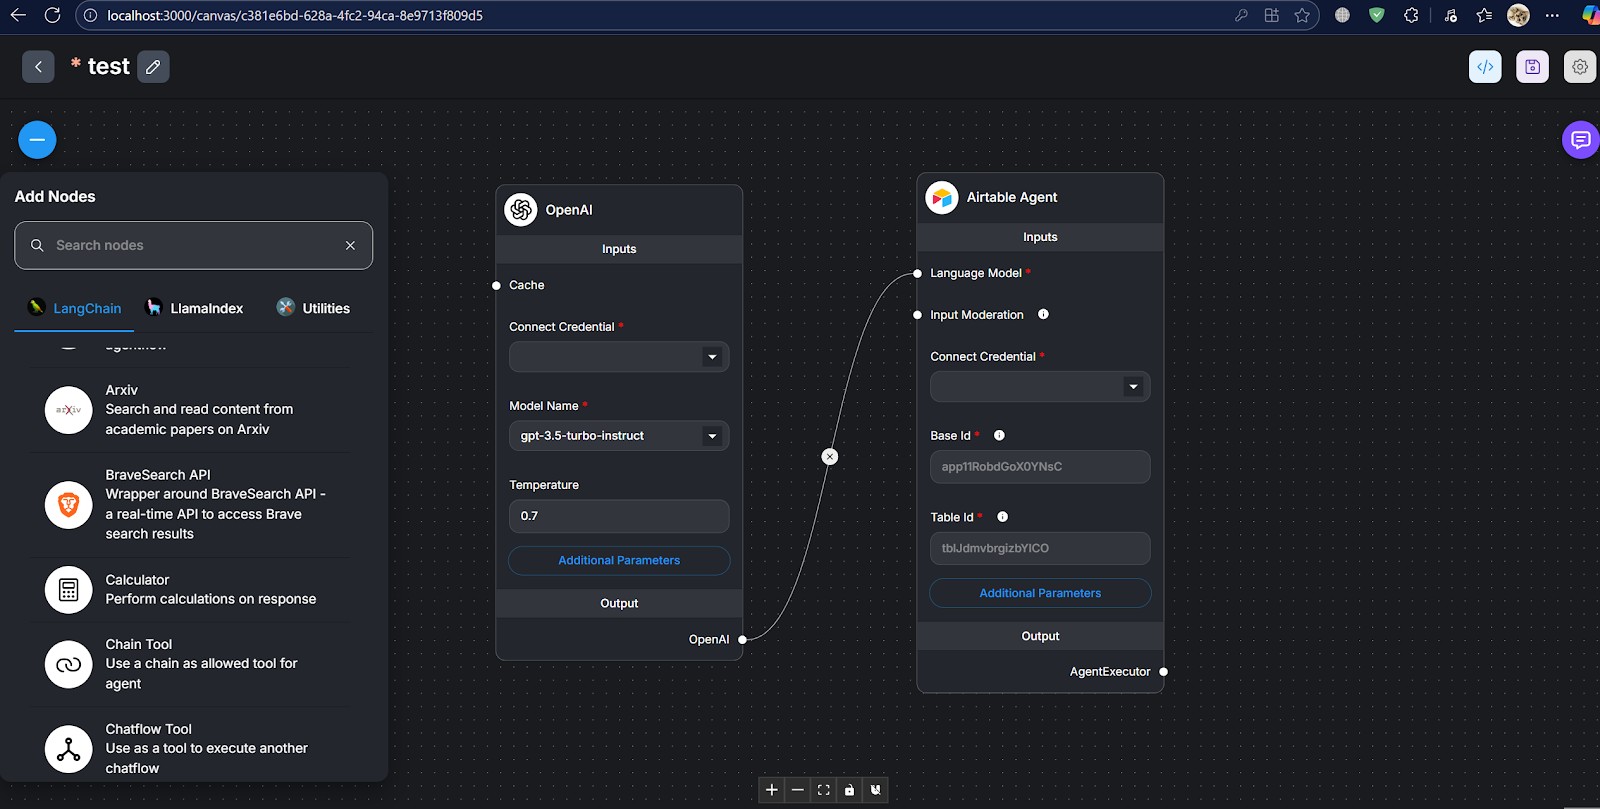Click the Airtable Agent node logo
This screenshot has width=1600, height=809.
coord(942,198)
